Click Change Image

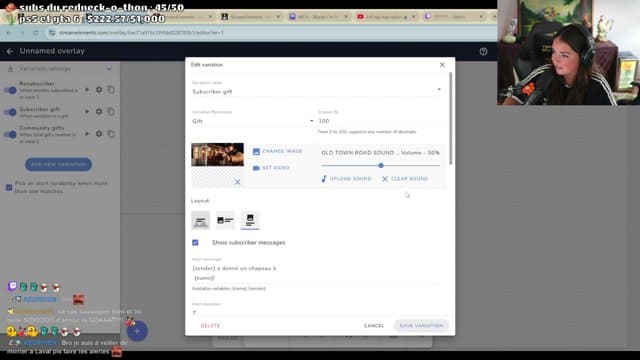278,151
